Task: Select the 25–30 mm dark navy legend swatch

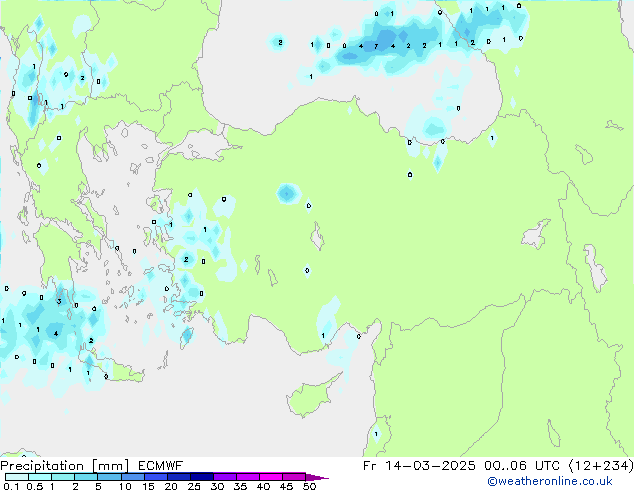Action: [202, 477]
